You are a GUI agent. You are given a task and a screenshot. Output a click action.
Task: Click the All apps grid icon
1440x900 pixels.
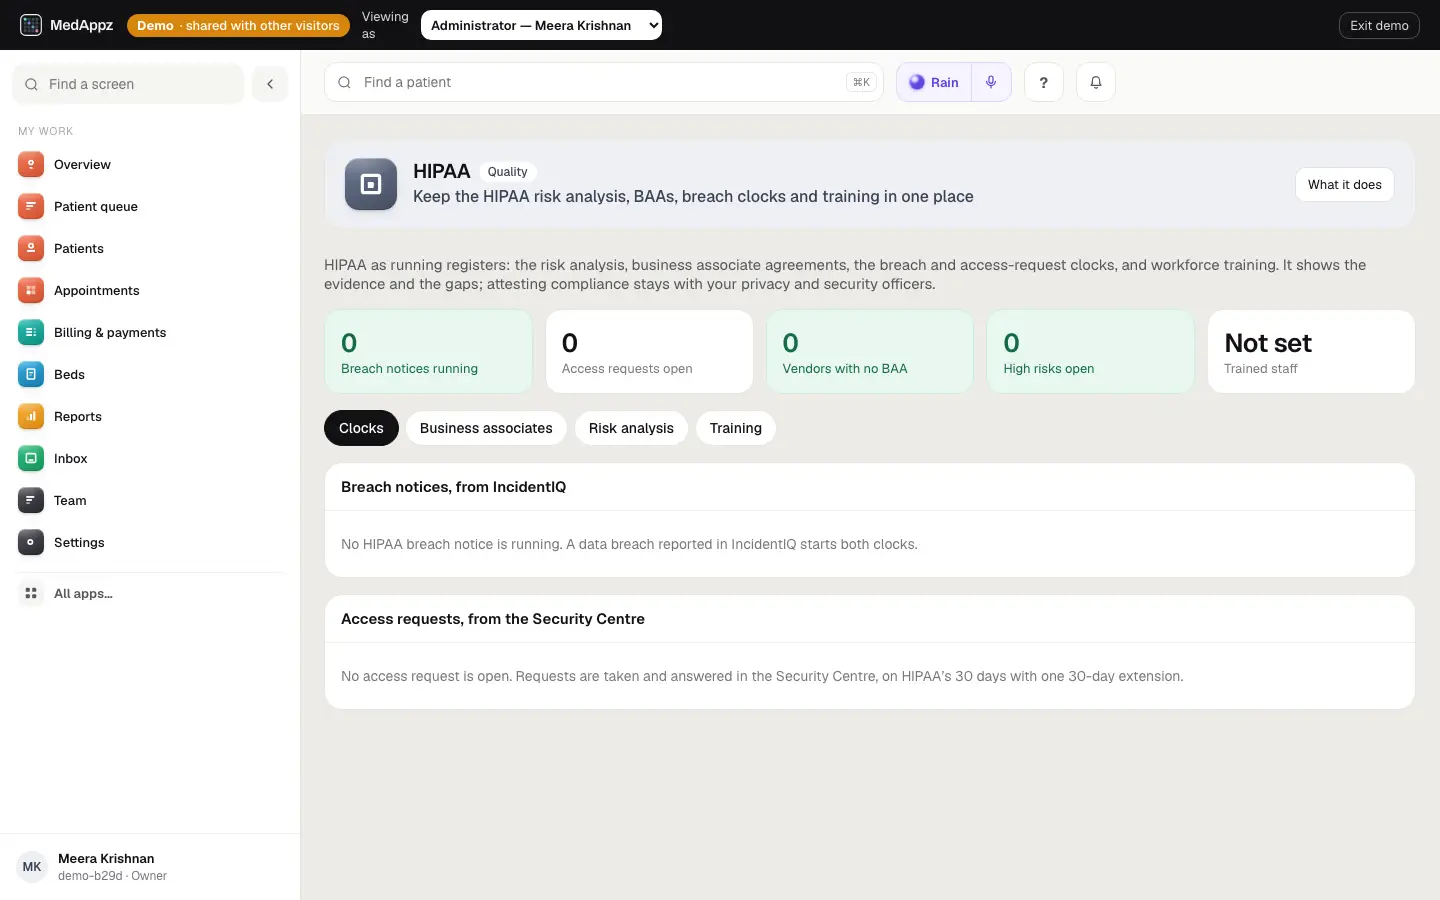tap(31, 593)
